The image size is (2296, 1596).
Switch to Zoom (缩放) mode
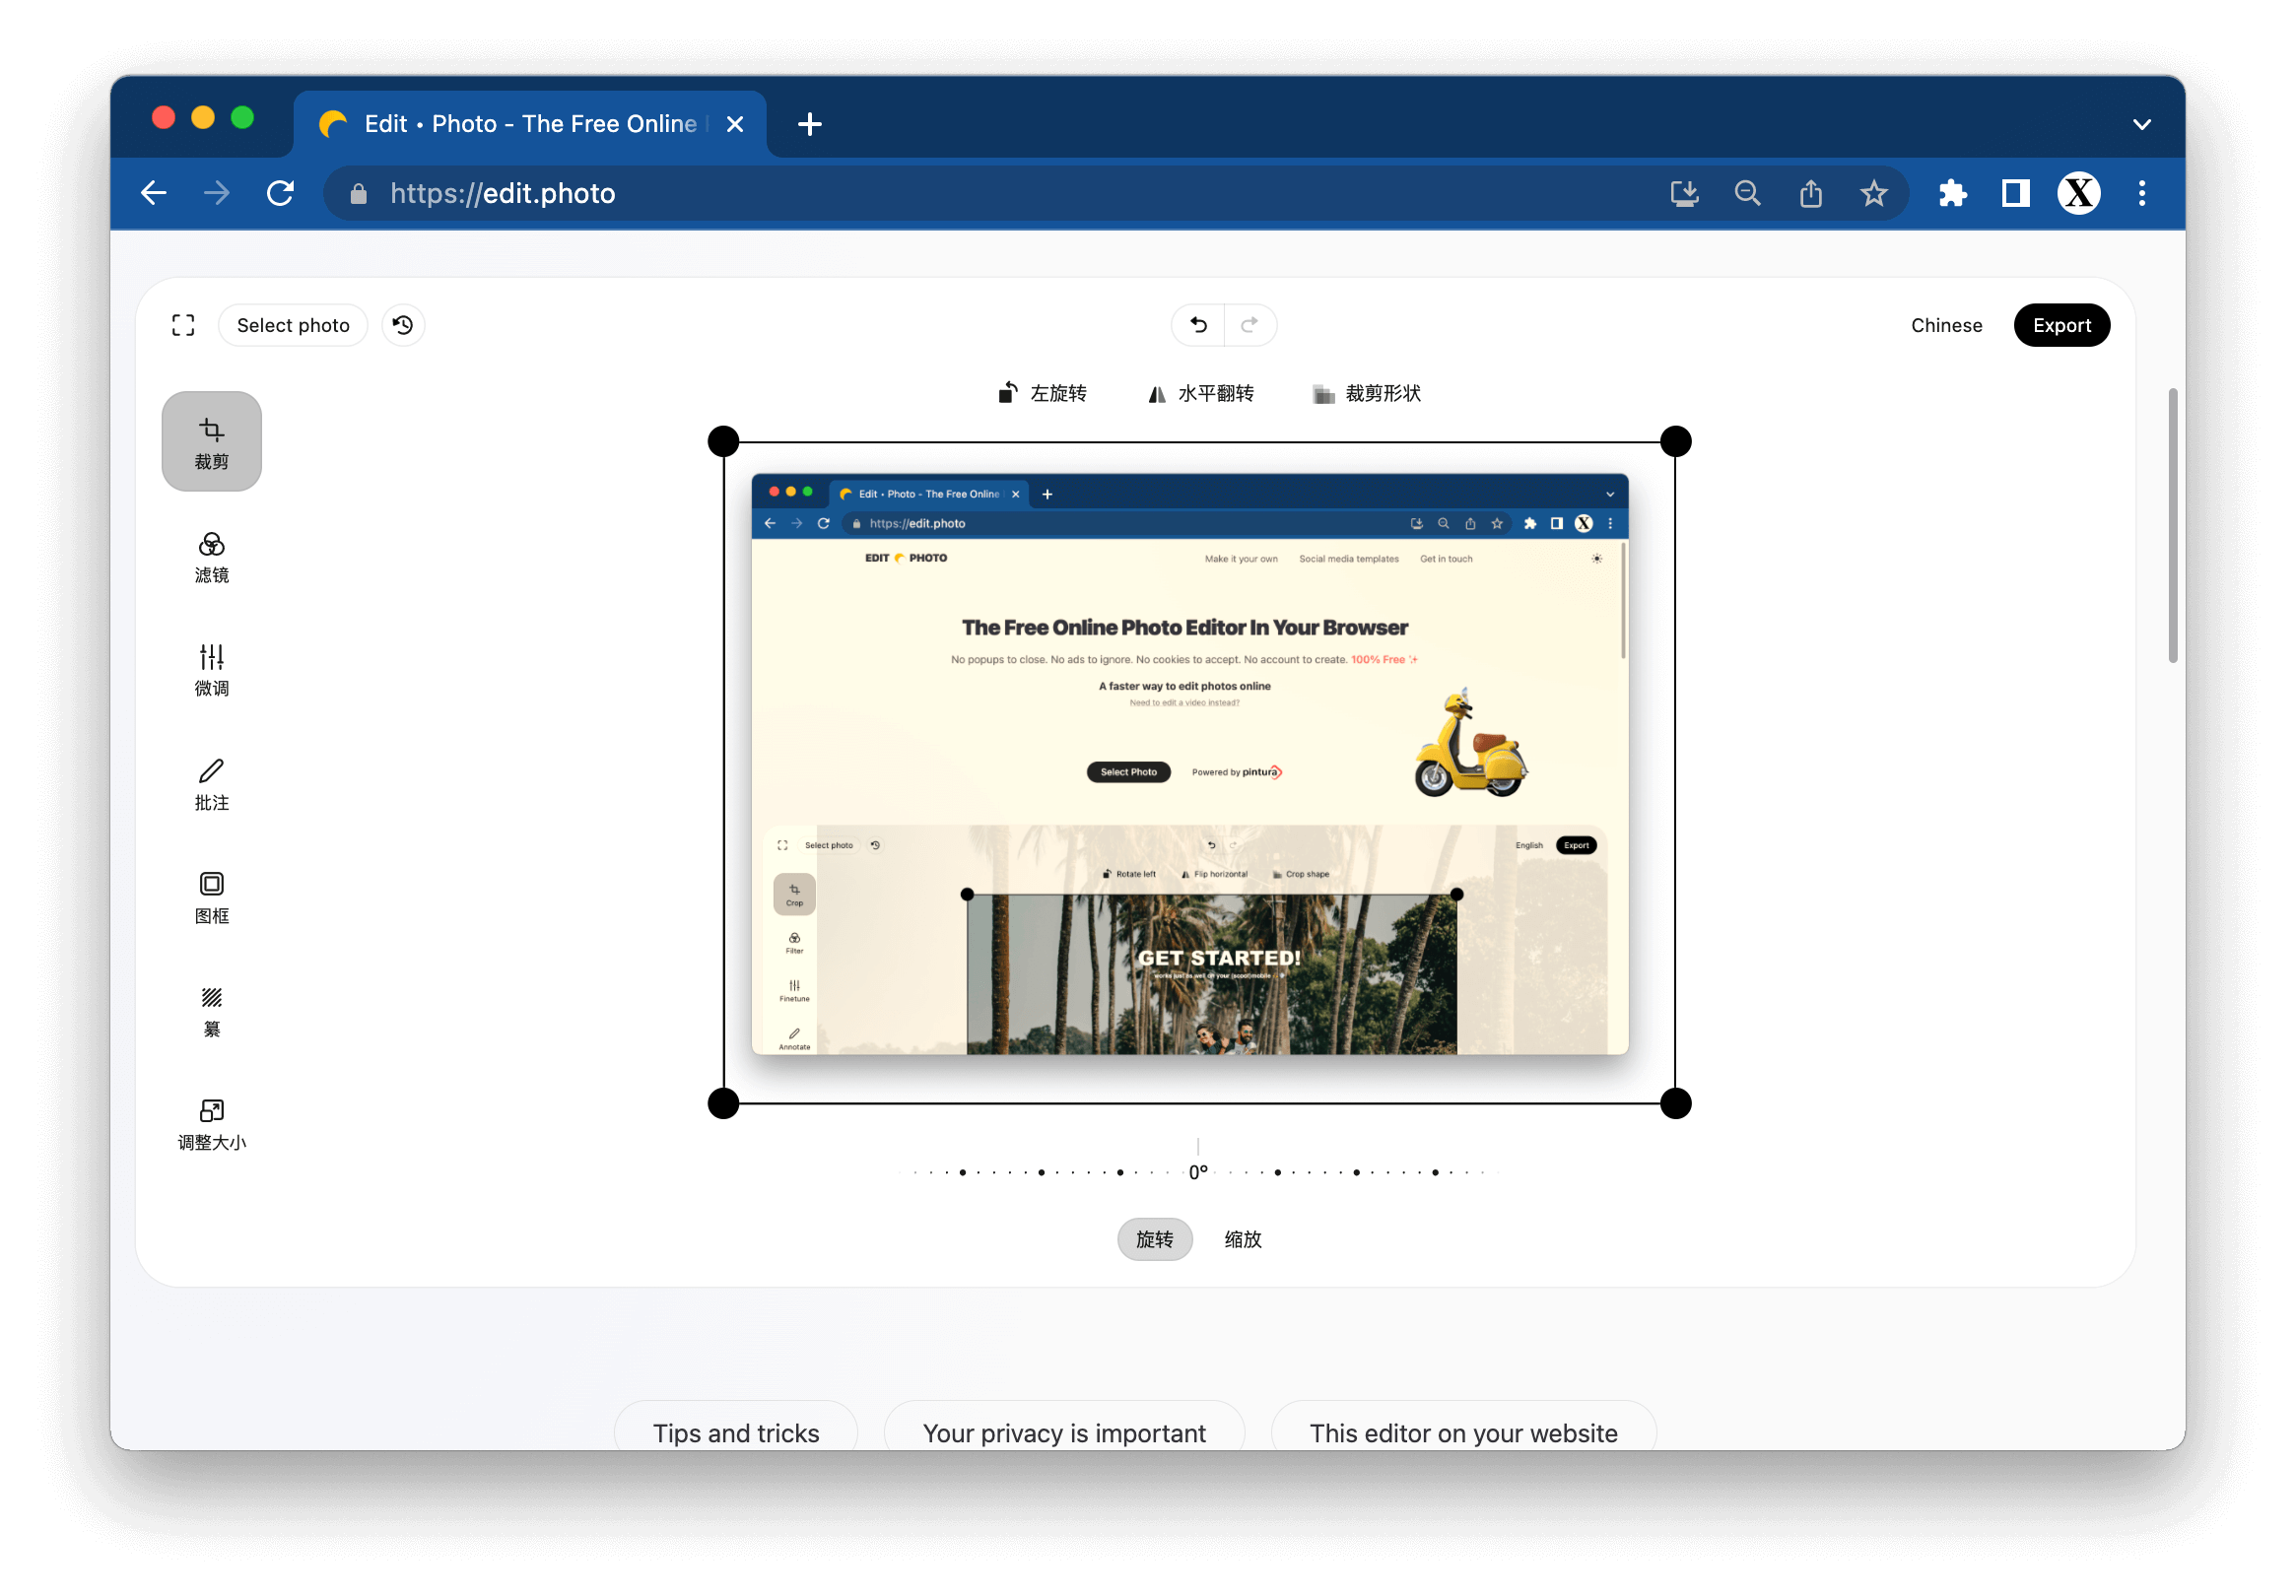1242,1239
